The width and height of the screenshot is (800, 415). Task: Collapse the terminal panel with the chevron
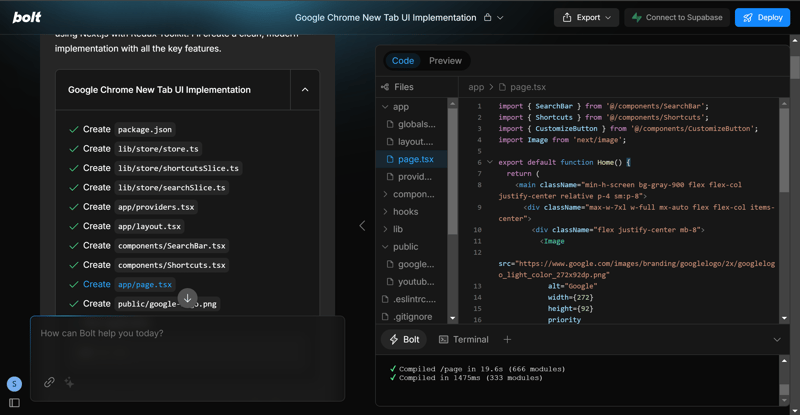tap(777, 339)
